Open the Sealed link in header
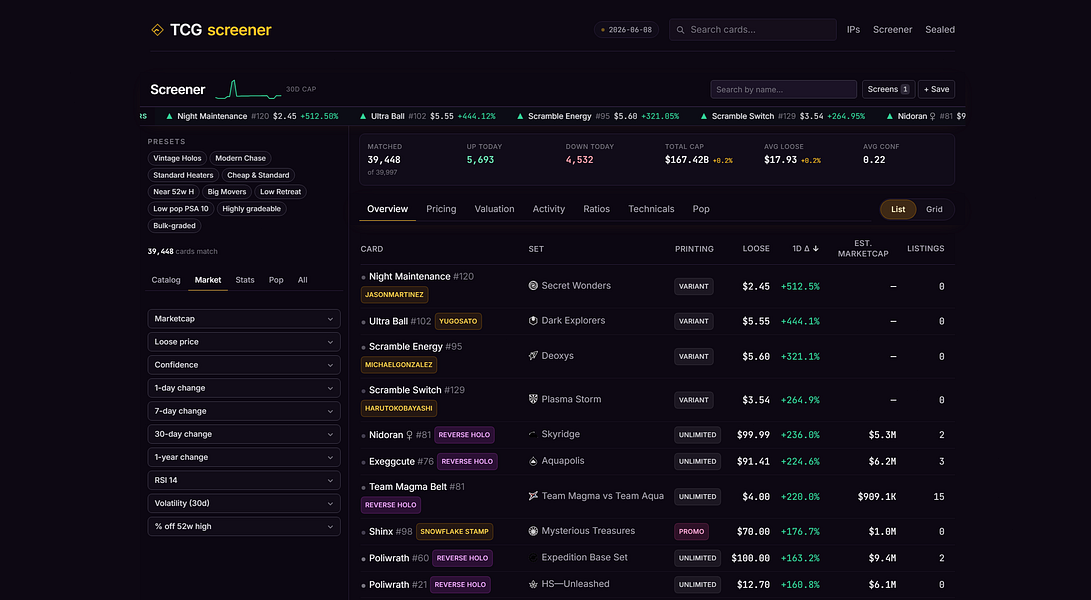The width and height of the screenshot is (1091, 600). click(939, 30)
